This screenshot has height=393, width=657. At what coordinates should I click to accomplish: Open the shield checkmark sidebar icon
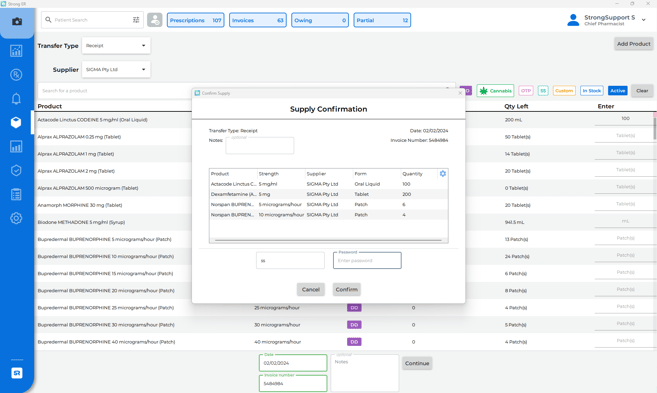click(x=16, y=170)
